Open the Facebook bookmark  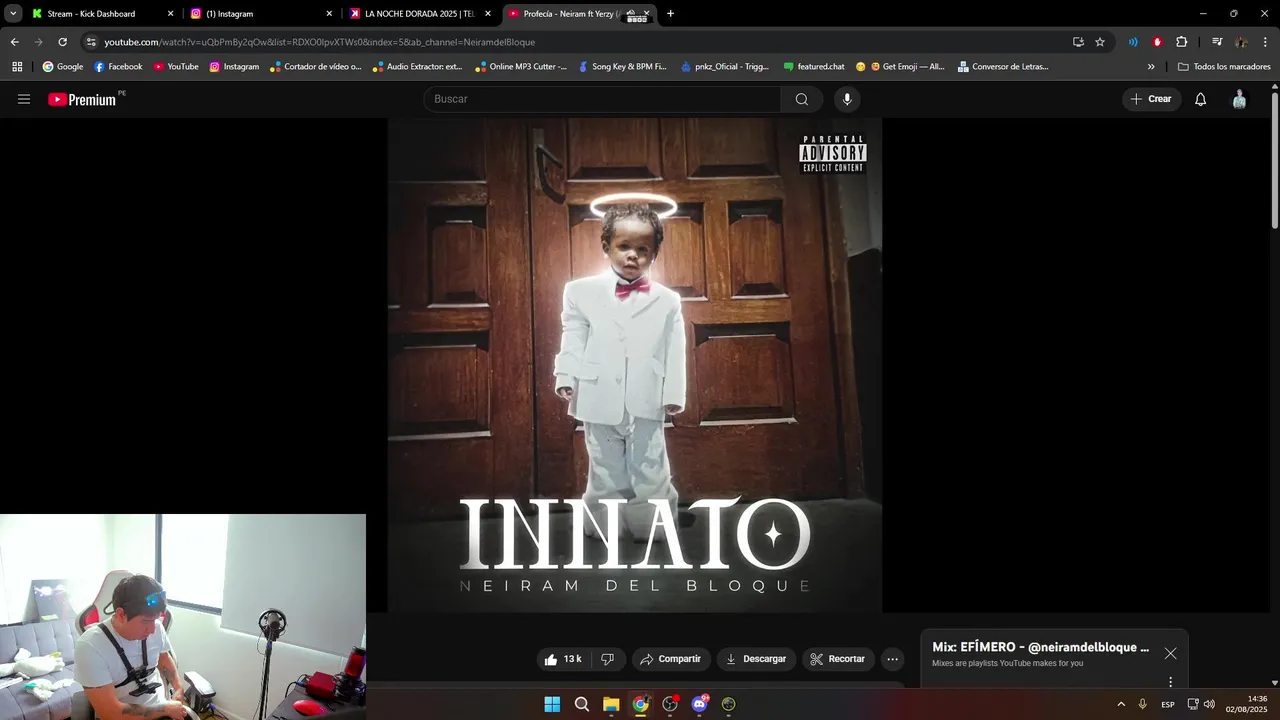coord(118,67)
